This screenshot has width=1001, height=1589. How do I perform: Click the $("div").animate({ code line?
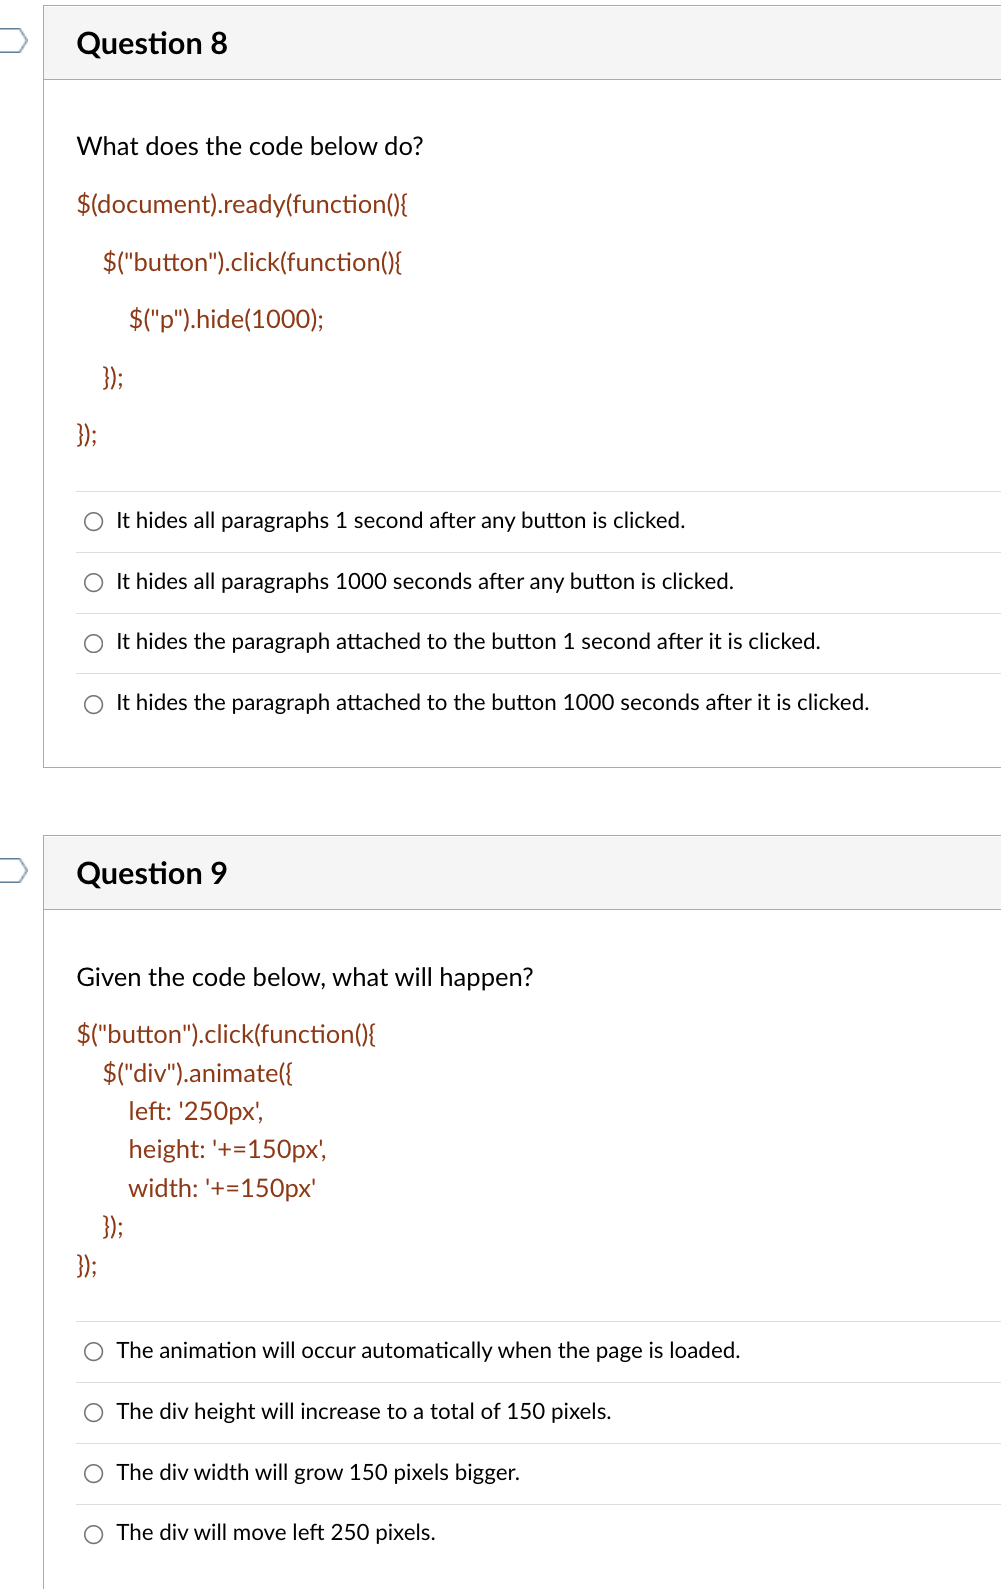[x=198, y=1073]
